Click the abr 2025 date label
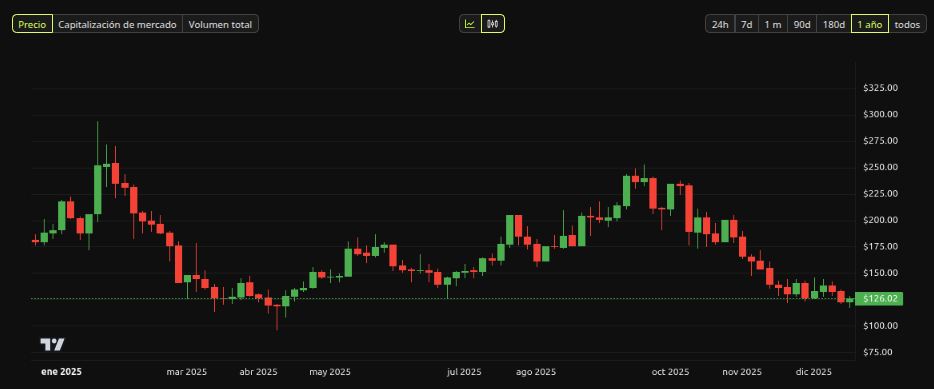Image resolution: width=934 pixels, height=389 pixels. pos(258,372)
